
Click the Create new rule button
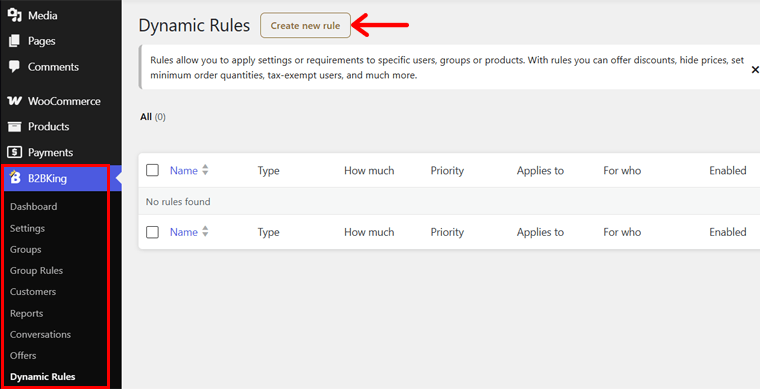(x=305, y=26)
